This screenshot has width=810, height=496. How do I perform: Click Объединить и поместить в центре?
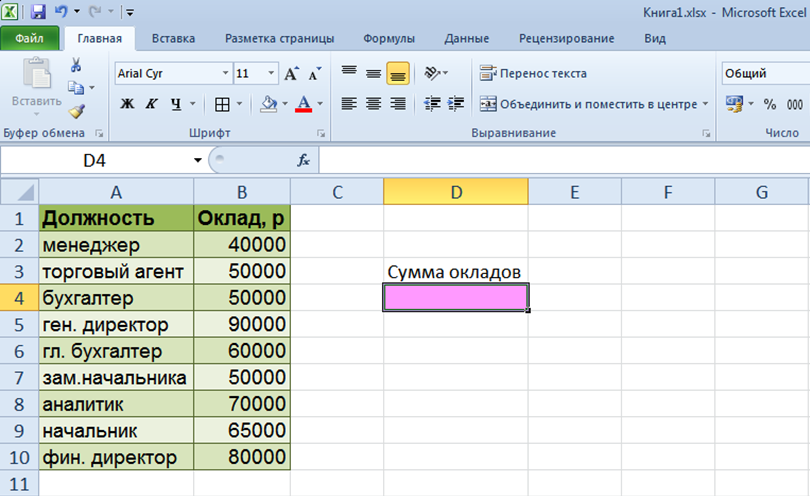click(x=594, y=104)
